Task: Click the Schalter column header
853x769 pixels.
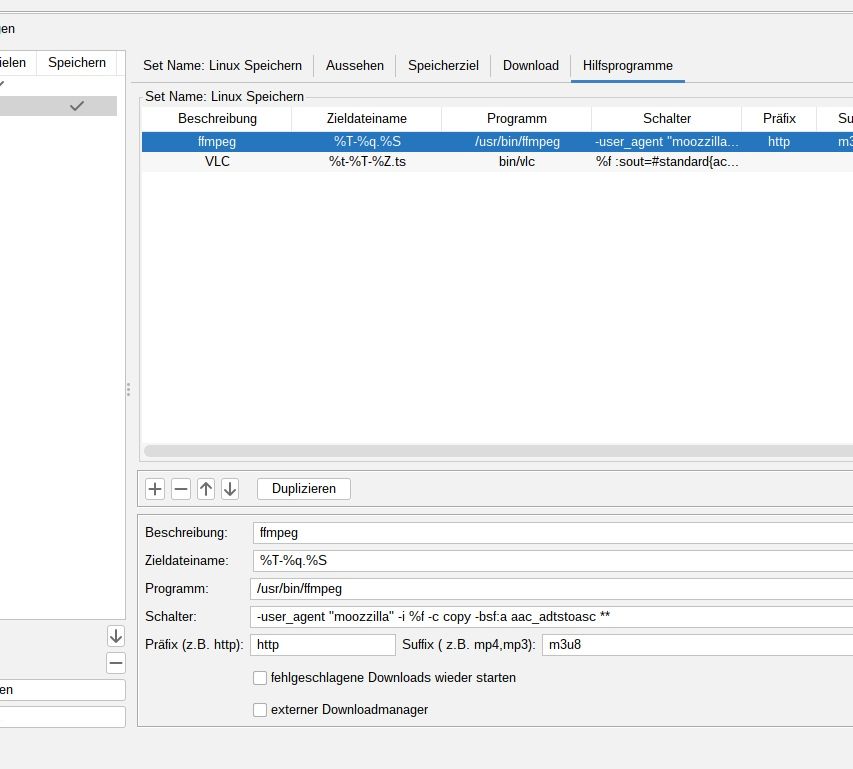Action: [x=667, y=119]
